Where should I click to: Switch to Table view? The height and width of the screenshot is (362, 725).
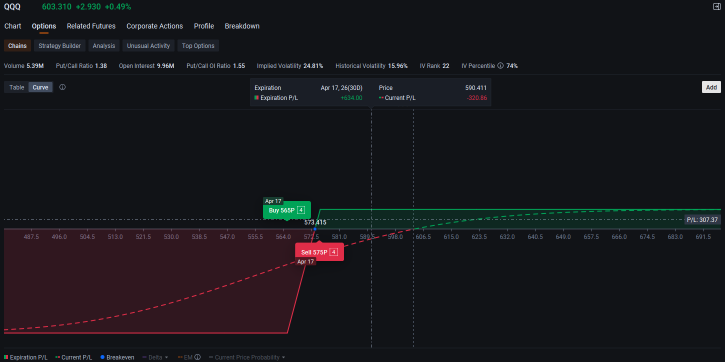(17, 87)
